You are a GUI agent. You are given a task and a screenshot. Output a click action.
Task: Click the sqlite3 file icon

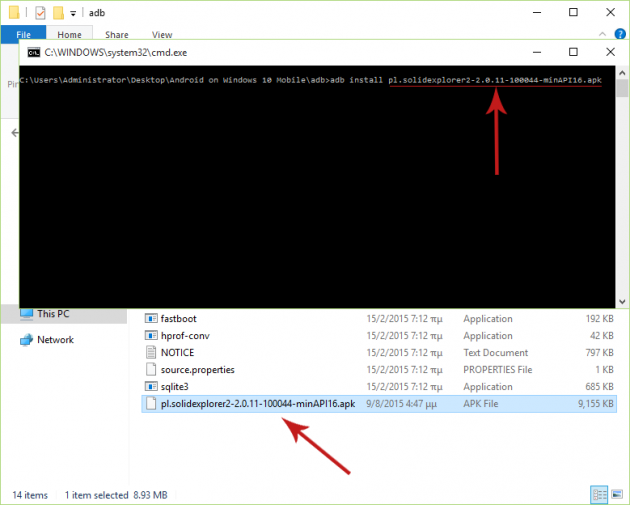pos(151,386)
